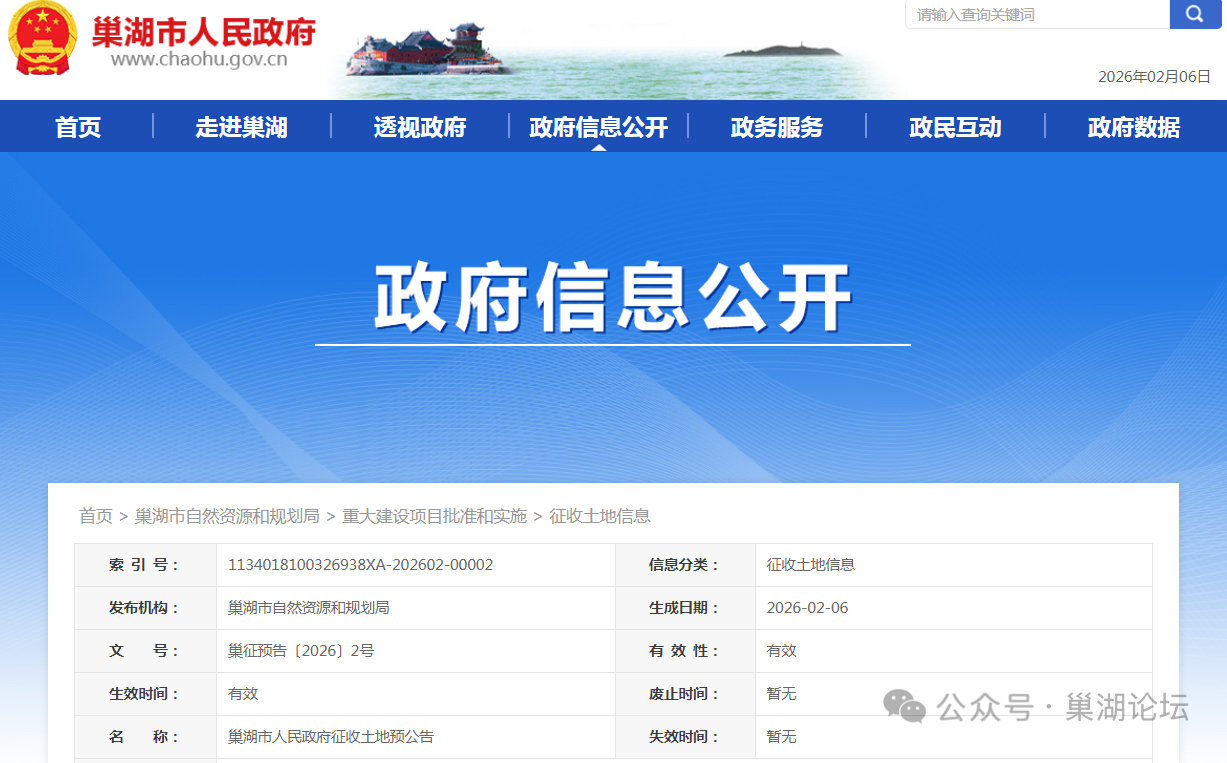The height and width of the screenshot is (763, 1227).
Task: Click the search magnifier icon
Action: 1196,14
